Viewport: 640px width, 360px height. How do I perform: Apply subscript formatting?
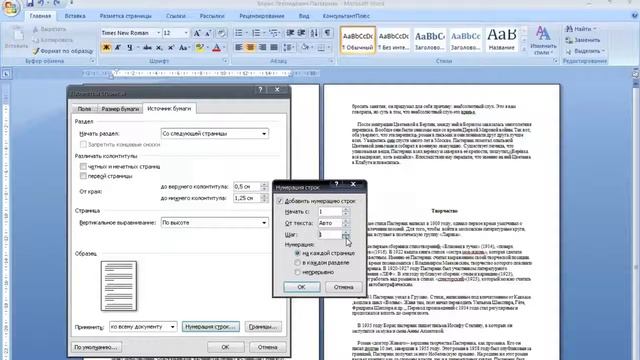(x=159, y=48)
